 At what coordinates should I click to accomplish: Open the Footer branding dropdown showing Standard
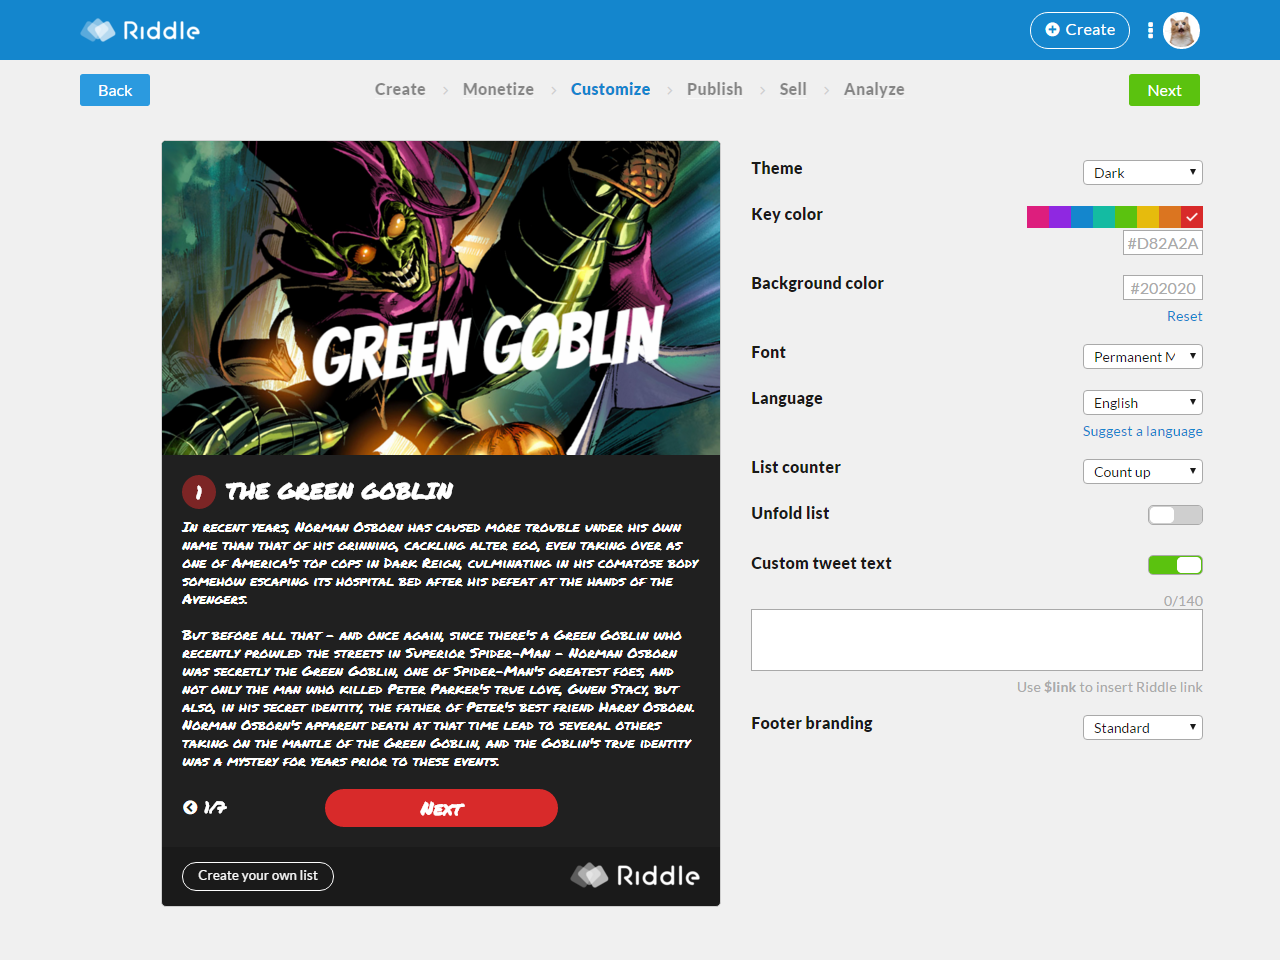click(1143, 728)
